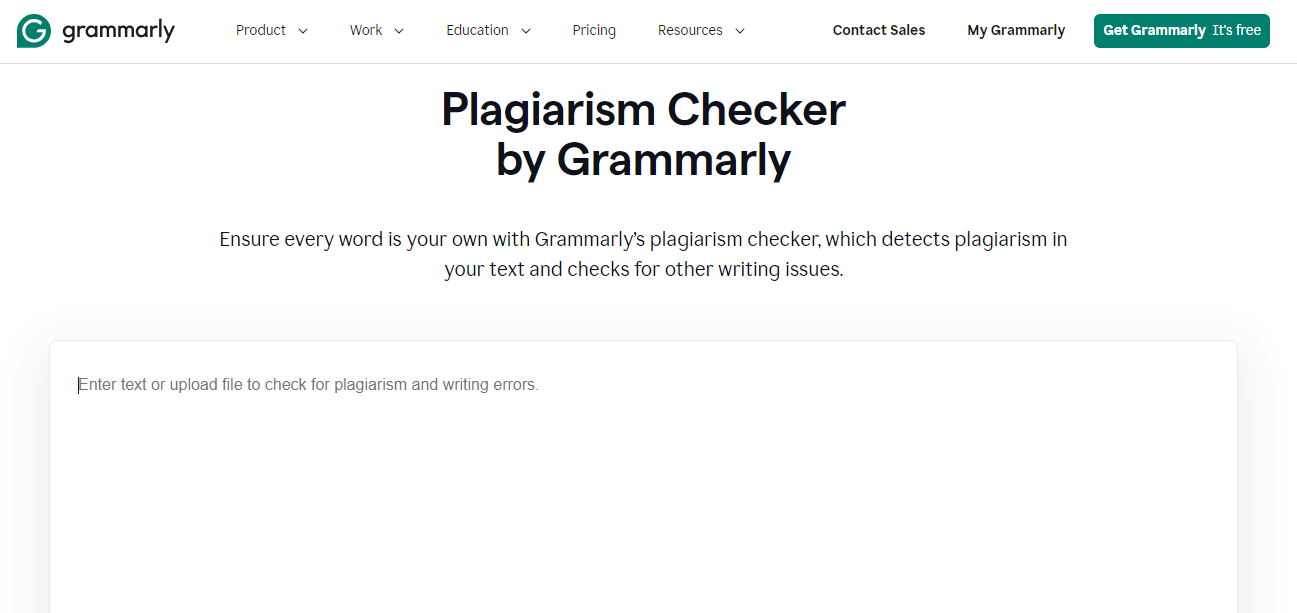Click the placeholder text to start typing
Image resolution: width=1297 pixels, height=613 pixels.
click(x=307, y=384)
